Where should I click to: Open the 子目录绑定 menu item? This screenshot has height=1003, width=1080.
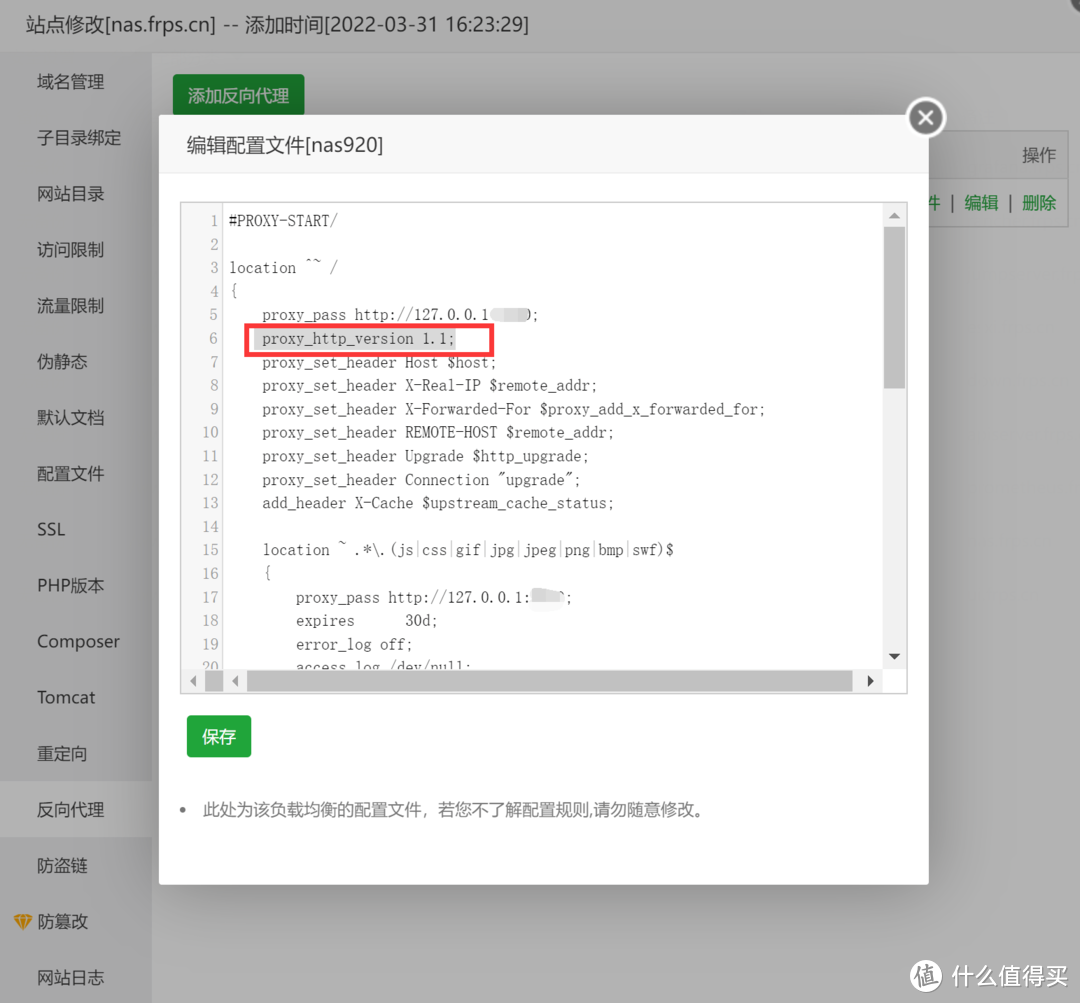[79, 138]
